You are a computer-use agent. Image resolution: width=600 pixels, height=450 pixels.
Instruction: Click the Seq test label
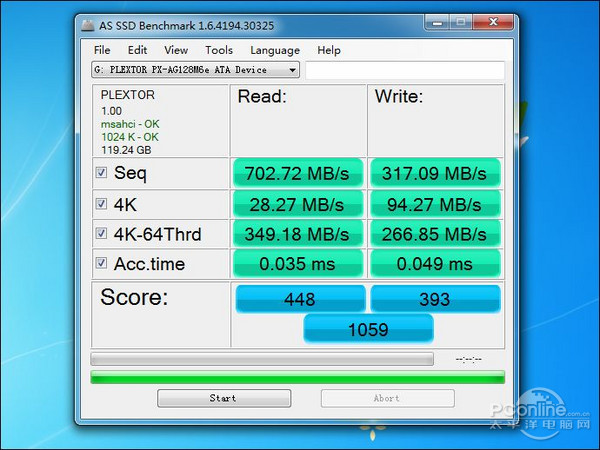tap(130, 173)
